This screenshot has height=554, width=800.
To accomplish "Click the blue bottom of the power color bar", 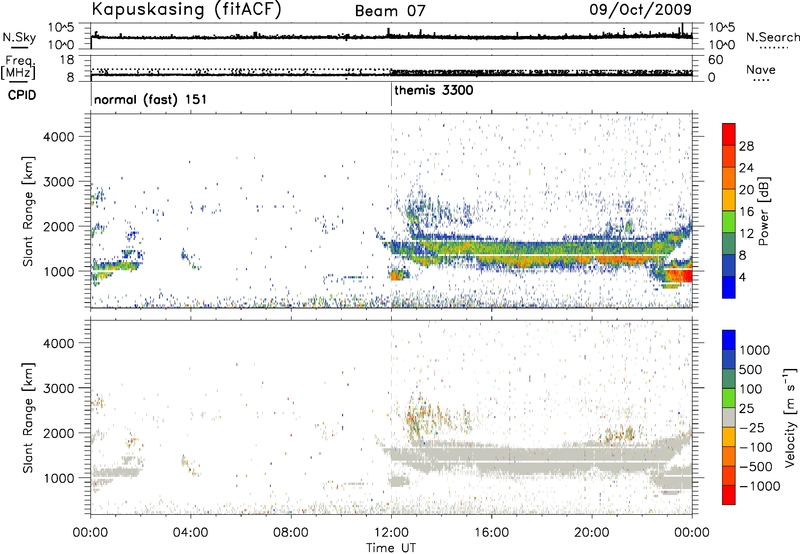I will pos(729,288).
